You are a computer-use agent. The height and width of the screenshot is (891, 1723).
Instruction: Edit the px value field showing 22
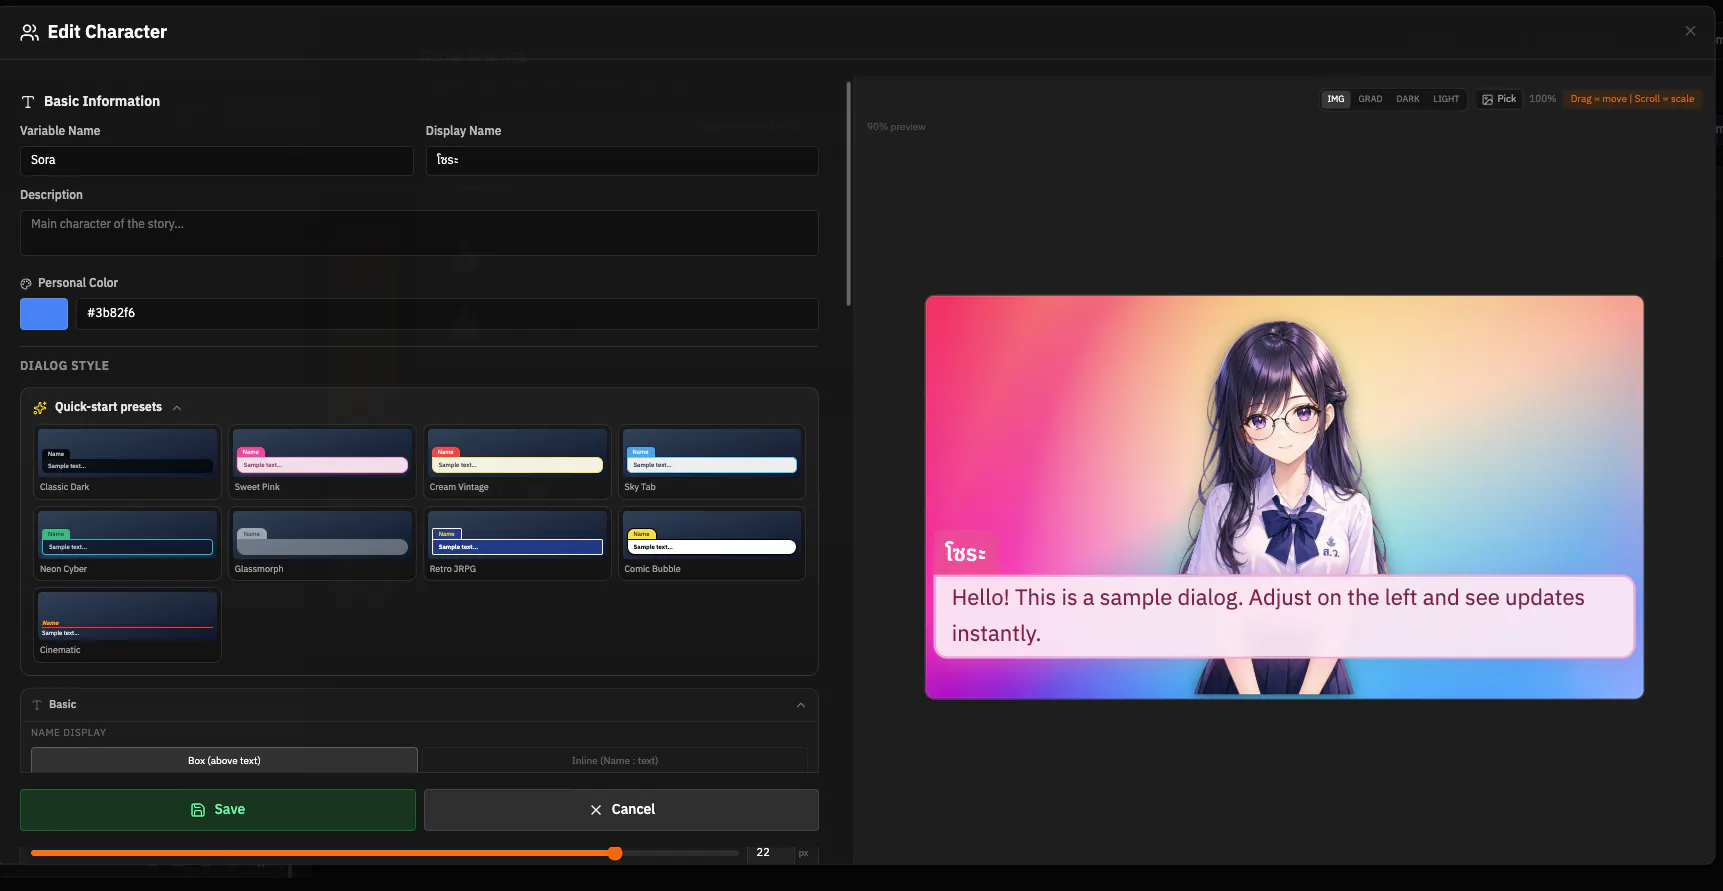point(769,853)
